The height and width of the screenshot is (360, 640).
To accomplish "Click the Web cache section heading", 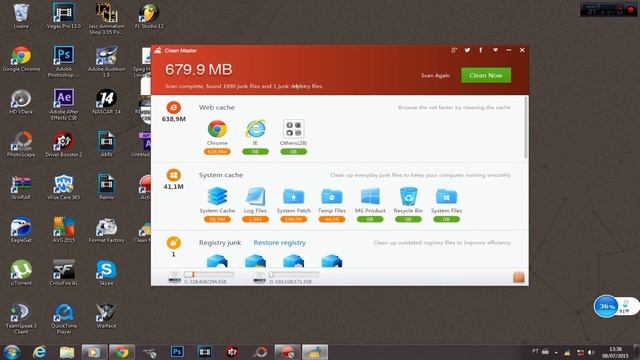I will [x=216, y=107].
